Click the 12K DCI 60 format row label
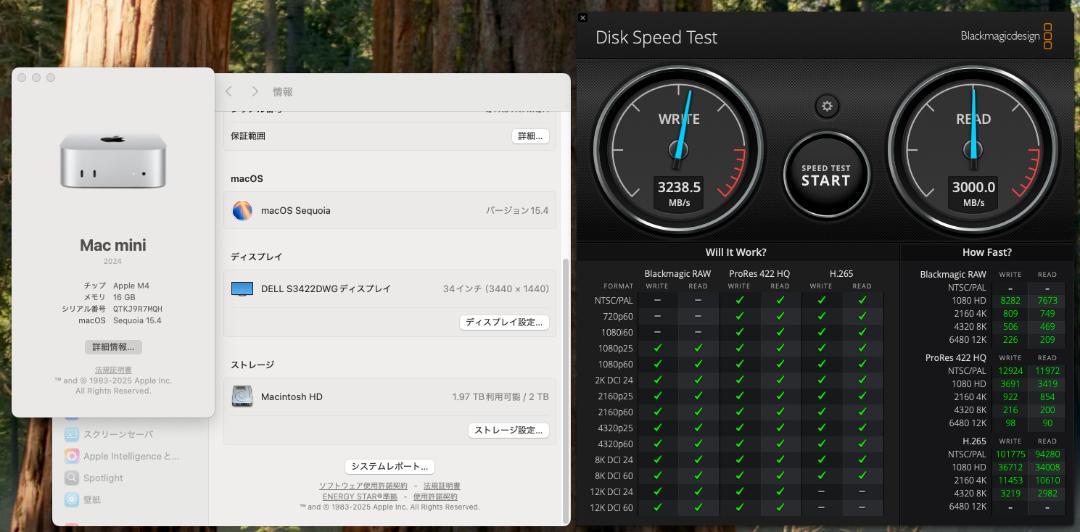Image resolution: width=1080 pixels, height=532 pixels. click(613, 508)
